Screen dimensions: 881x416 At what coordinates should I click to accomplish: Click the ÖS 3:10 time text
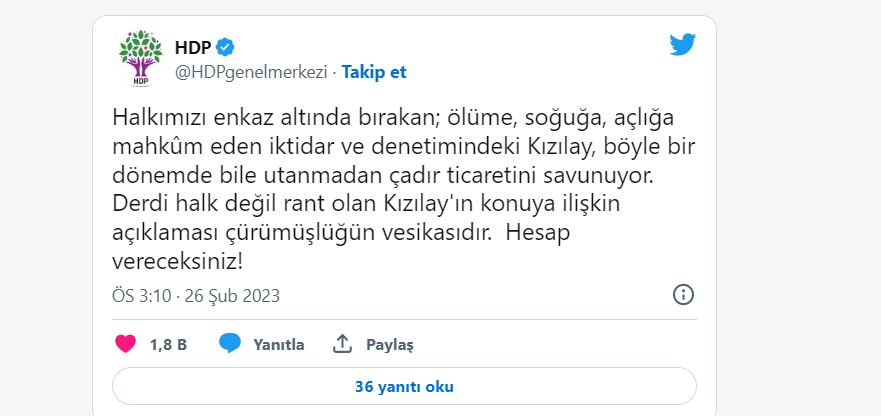[x=141, y=296]
